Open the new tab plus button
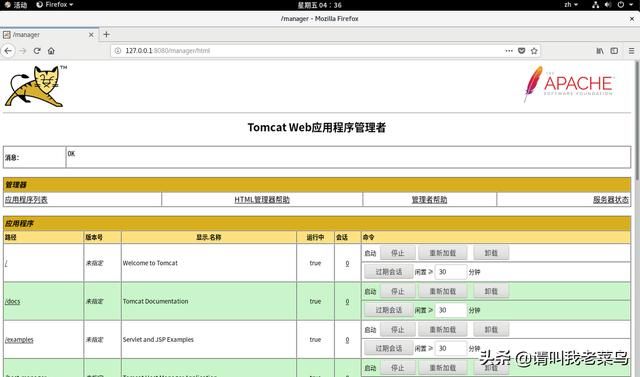The height and width of the screenshot is (377, 640). [x=107, y=35]
